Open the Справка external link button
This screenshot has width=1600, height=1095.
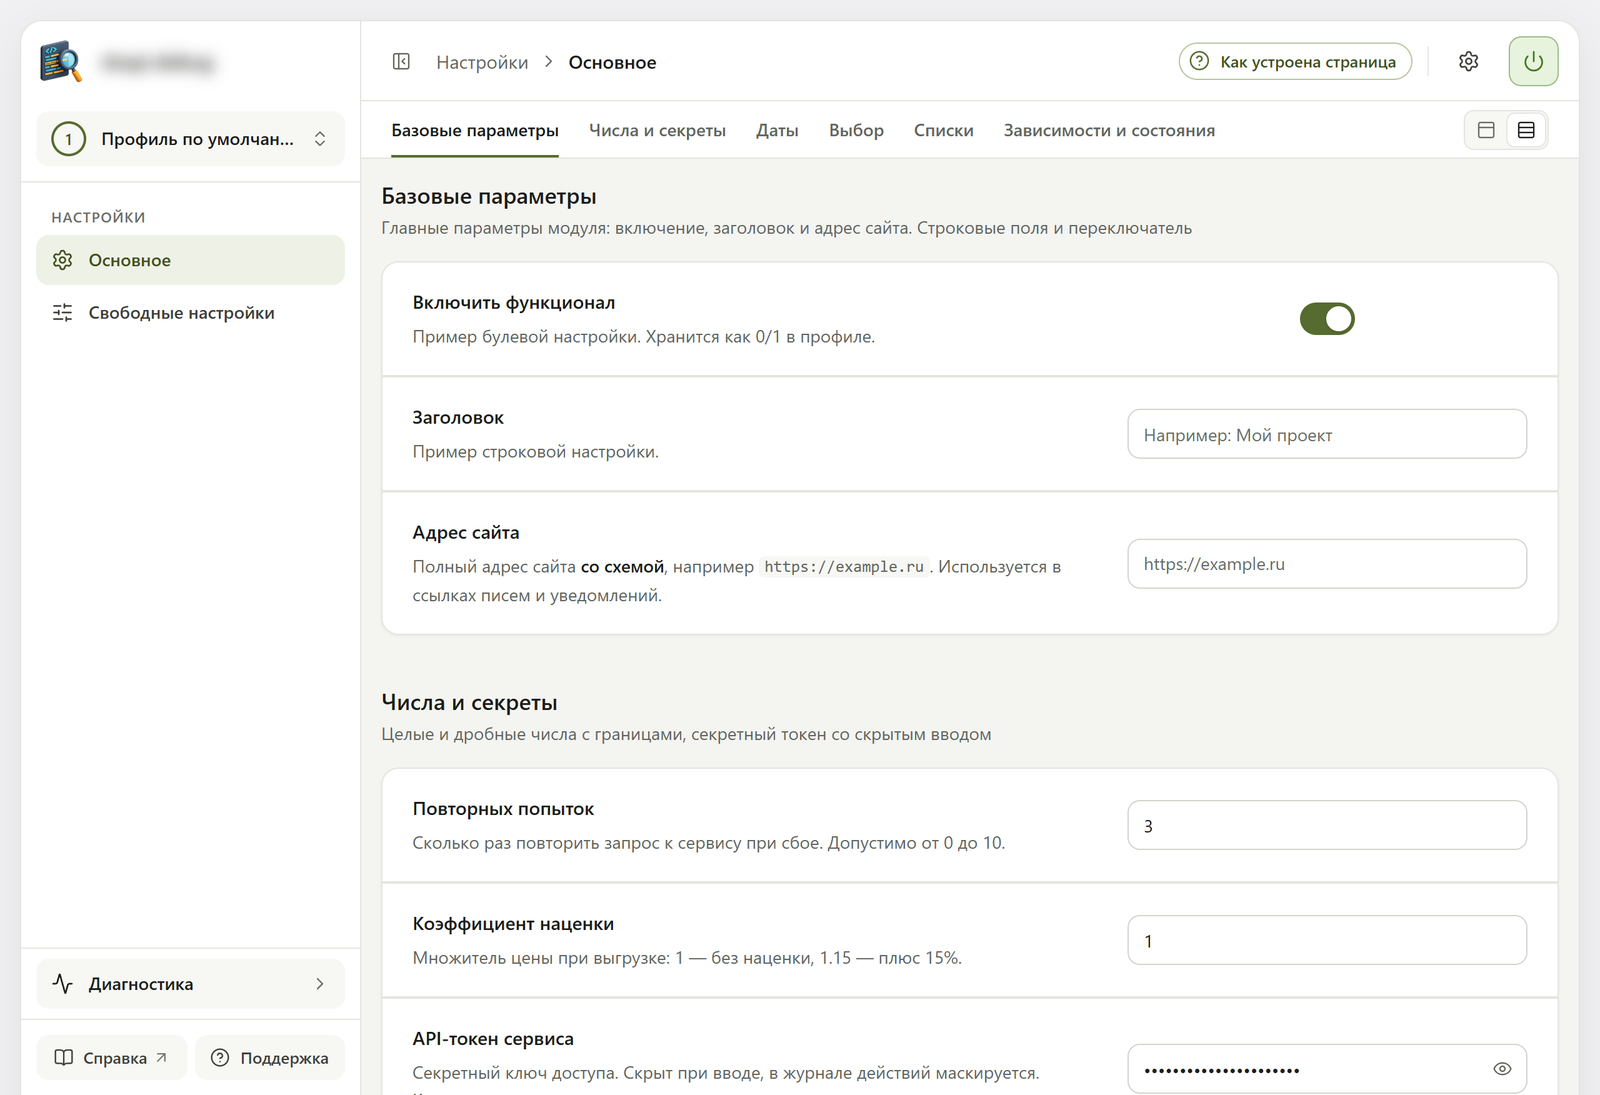112,1058
